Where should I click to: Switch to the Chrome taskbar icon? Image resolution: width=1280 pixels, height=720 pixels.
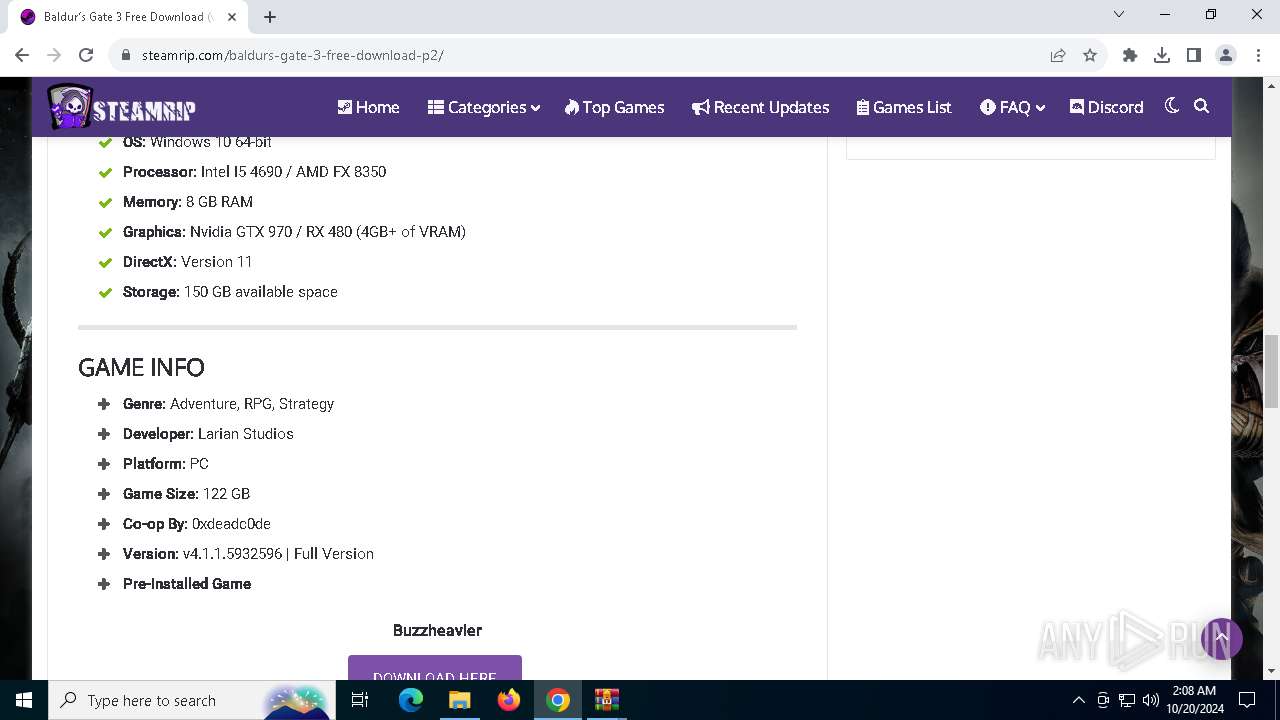tap(558, 700)
